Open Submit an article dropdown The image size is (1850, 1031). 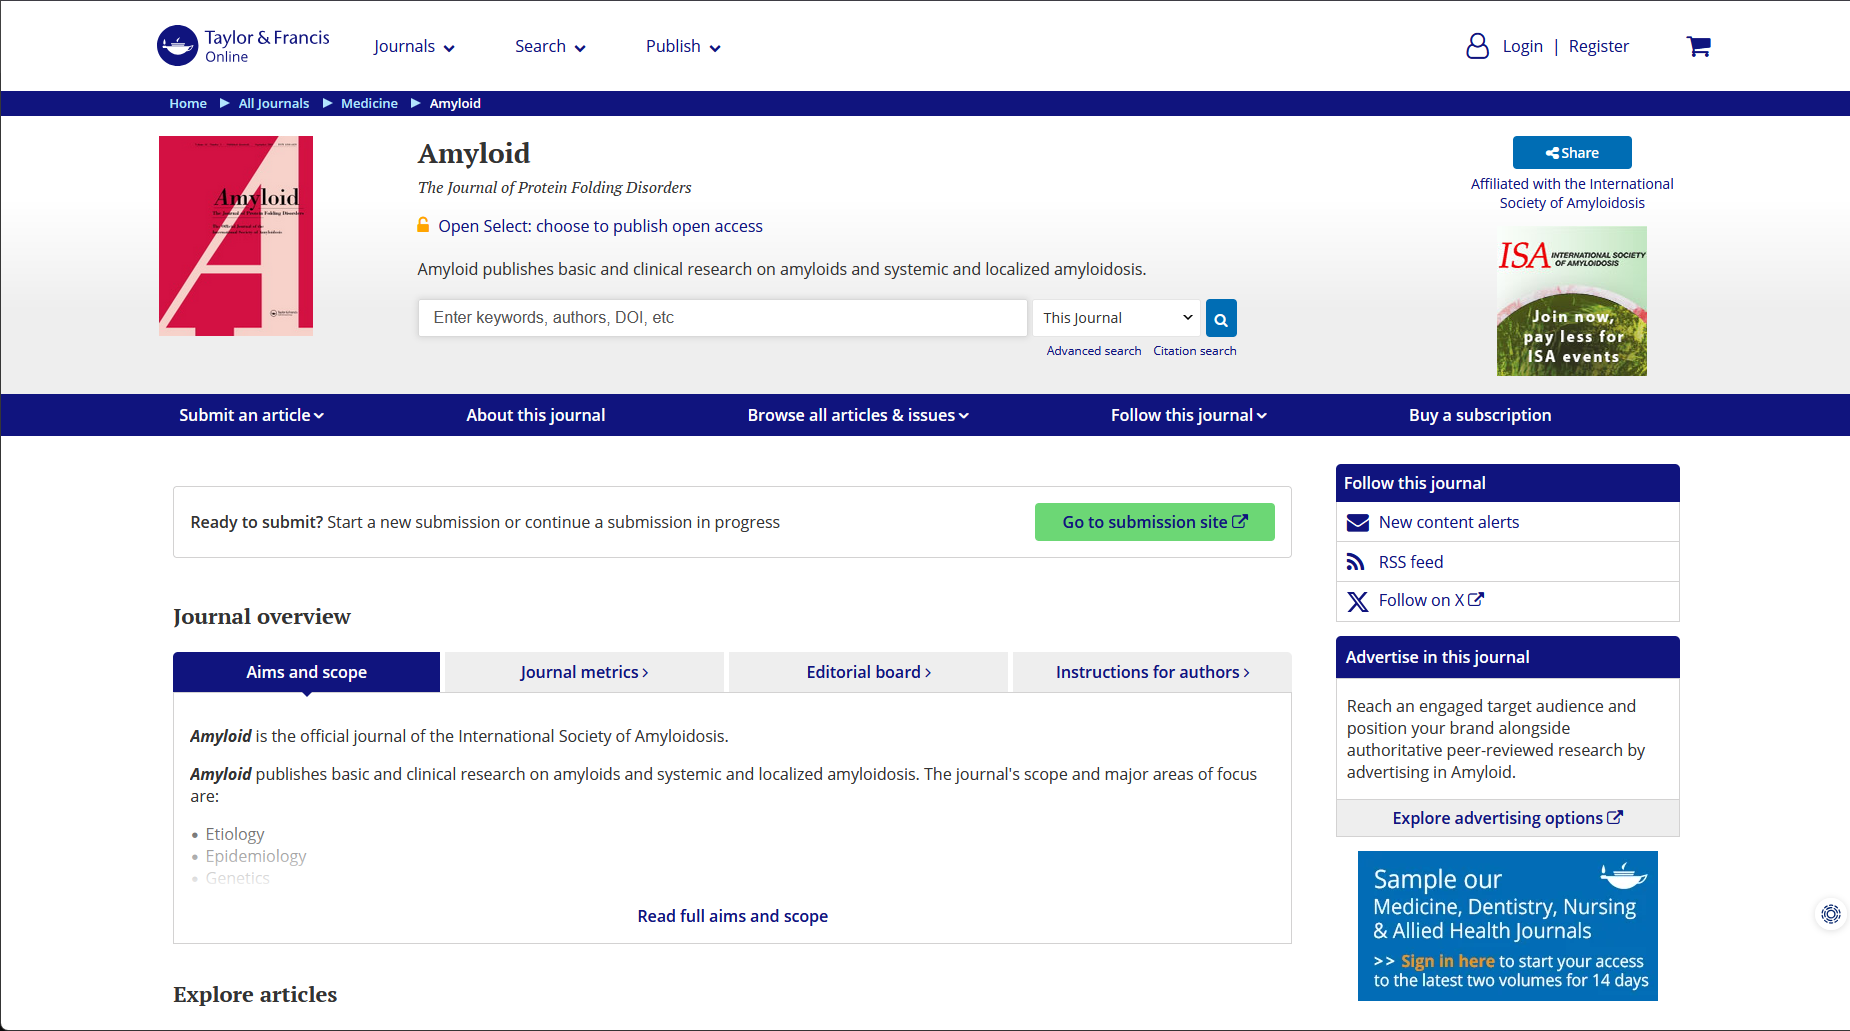251,415
